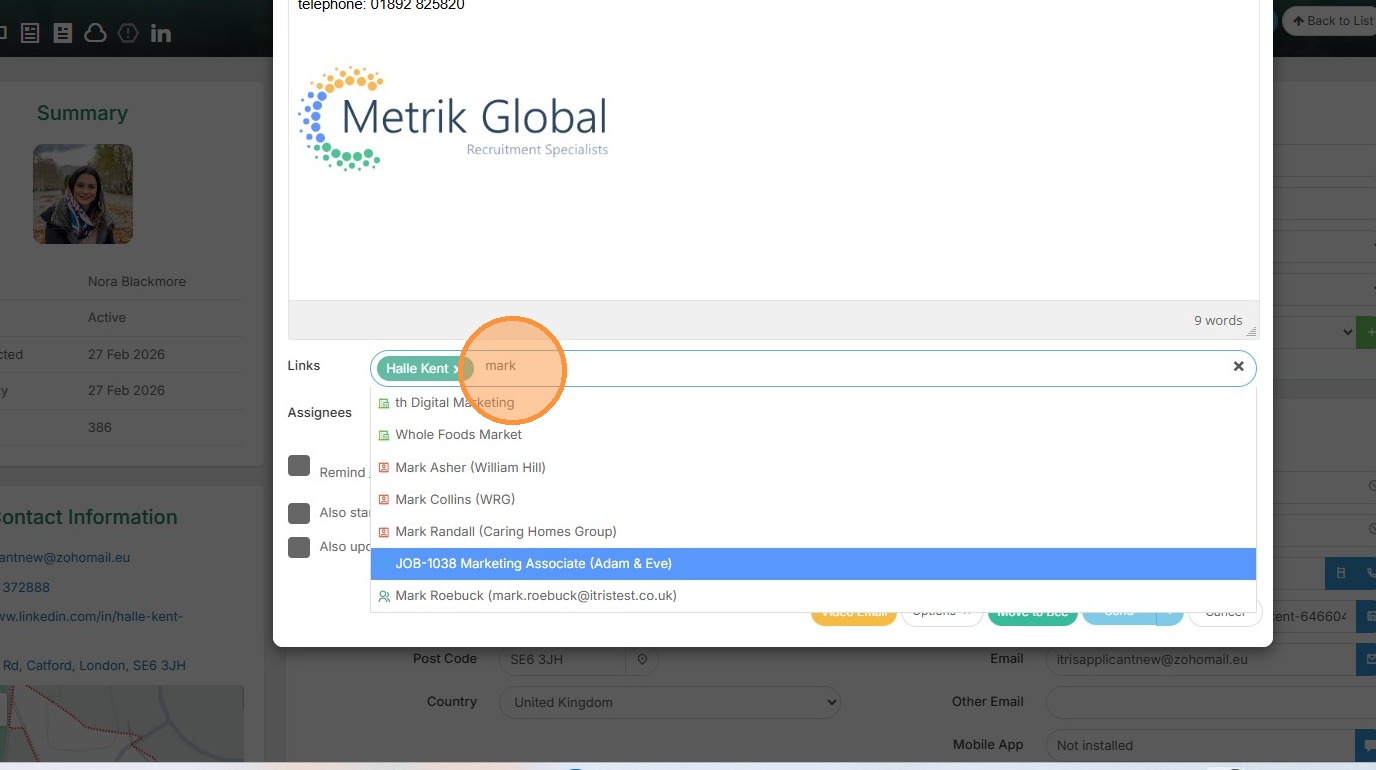The width and height of the screenshot is (1376, 770).
Task: Click the Post Code field SE6 3JH
Action: (563, 660)
